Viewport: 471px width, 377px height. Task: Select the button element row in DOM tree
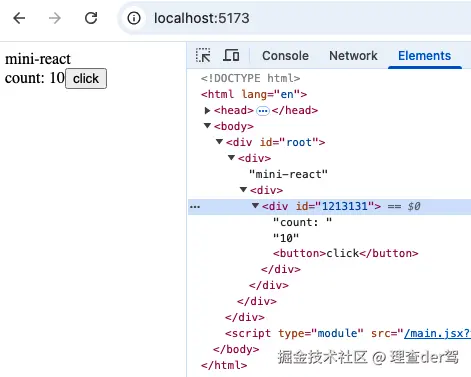tap(346, 253)
